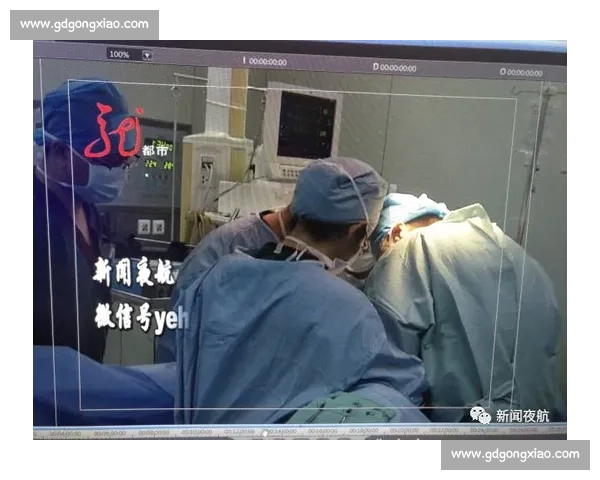Click the www.gdgongxiao.com label at top left
Viewport: 600px width, 480px height.
[83, 24]
